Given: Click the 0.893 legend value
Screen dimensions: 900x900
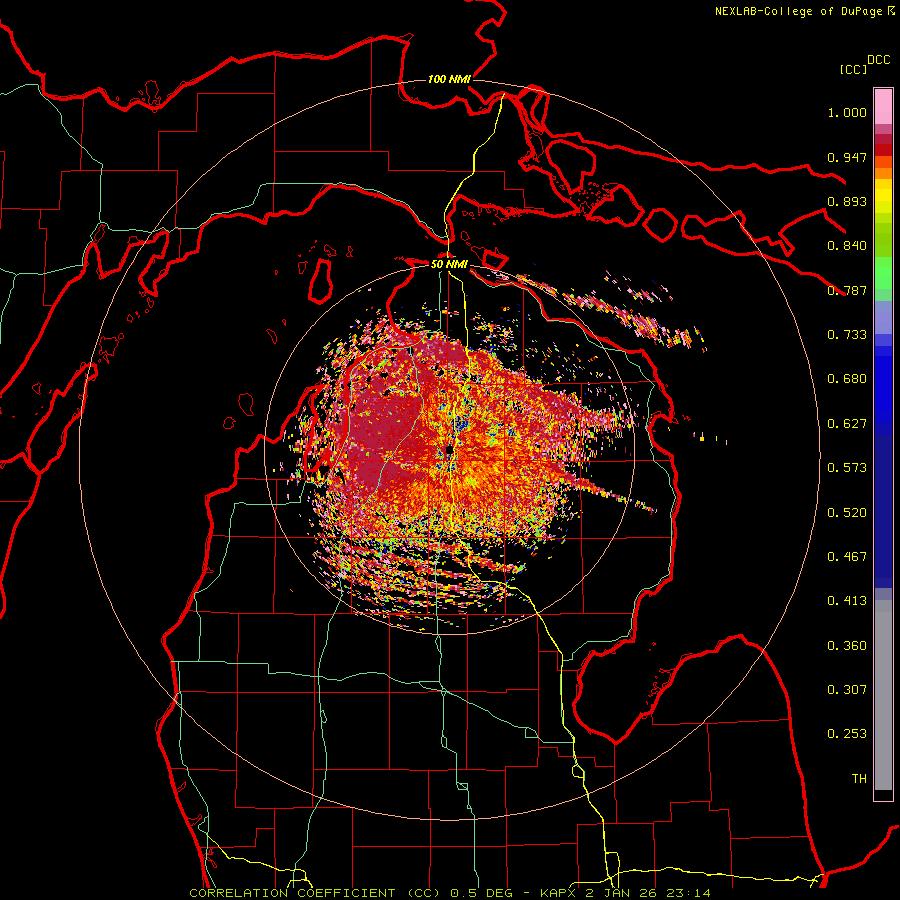Looking at the screenshot, I should [x=847, y=201].
